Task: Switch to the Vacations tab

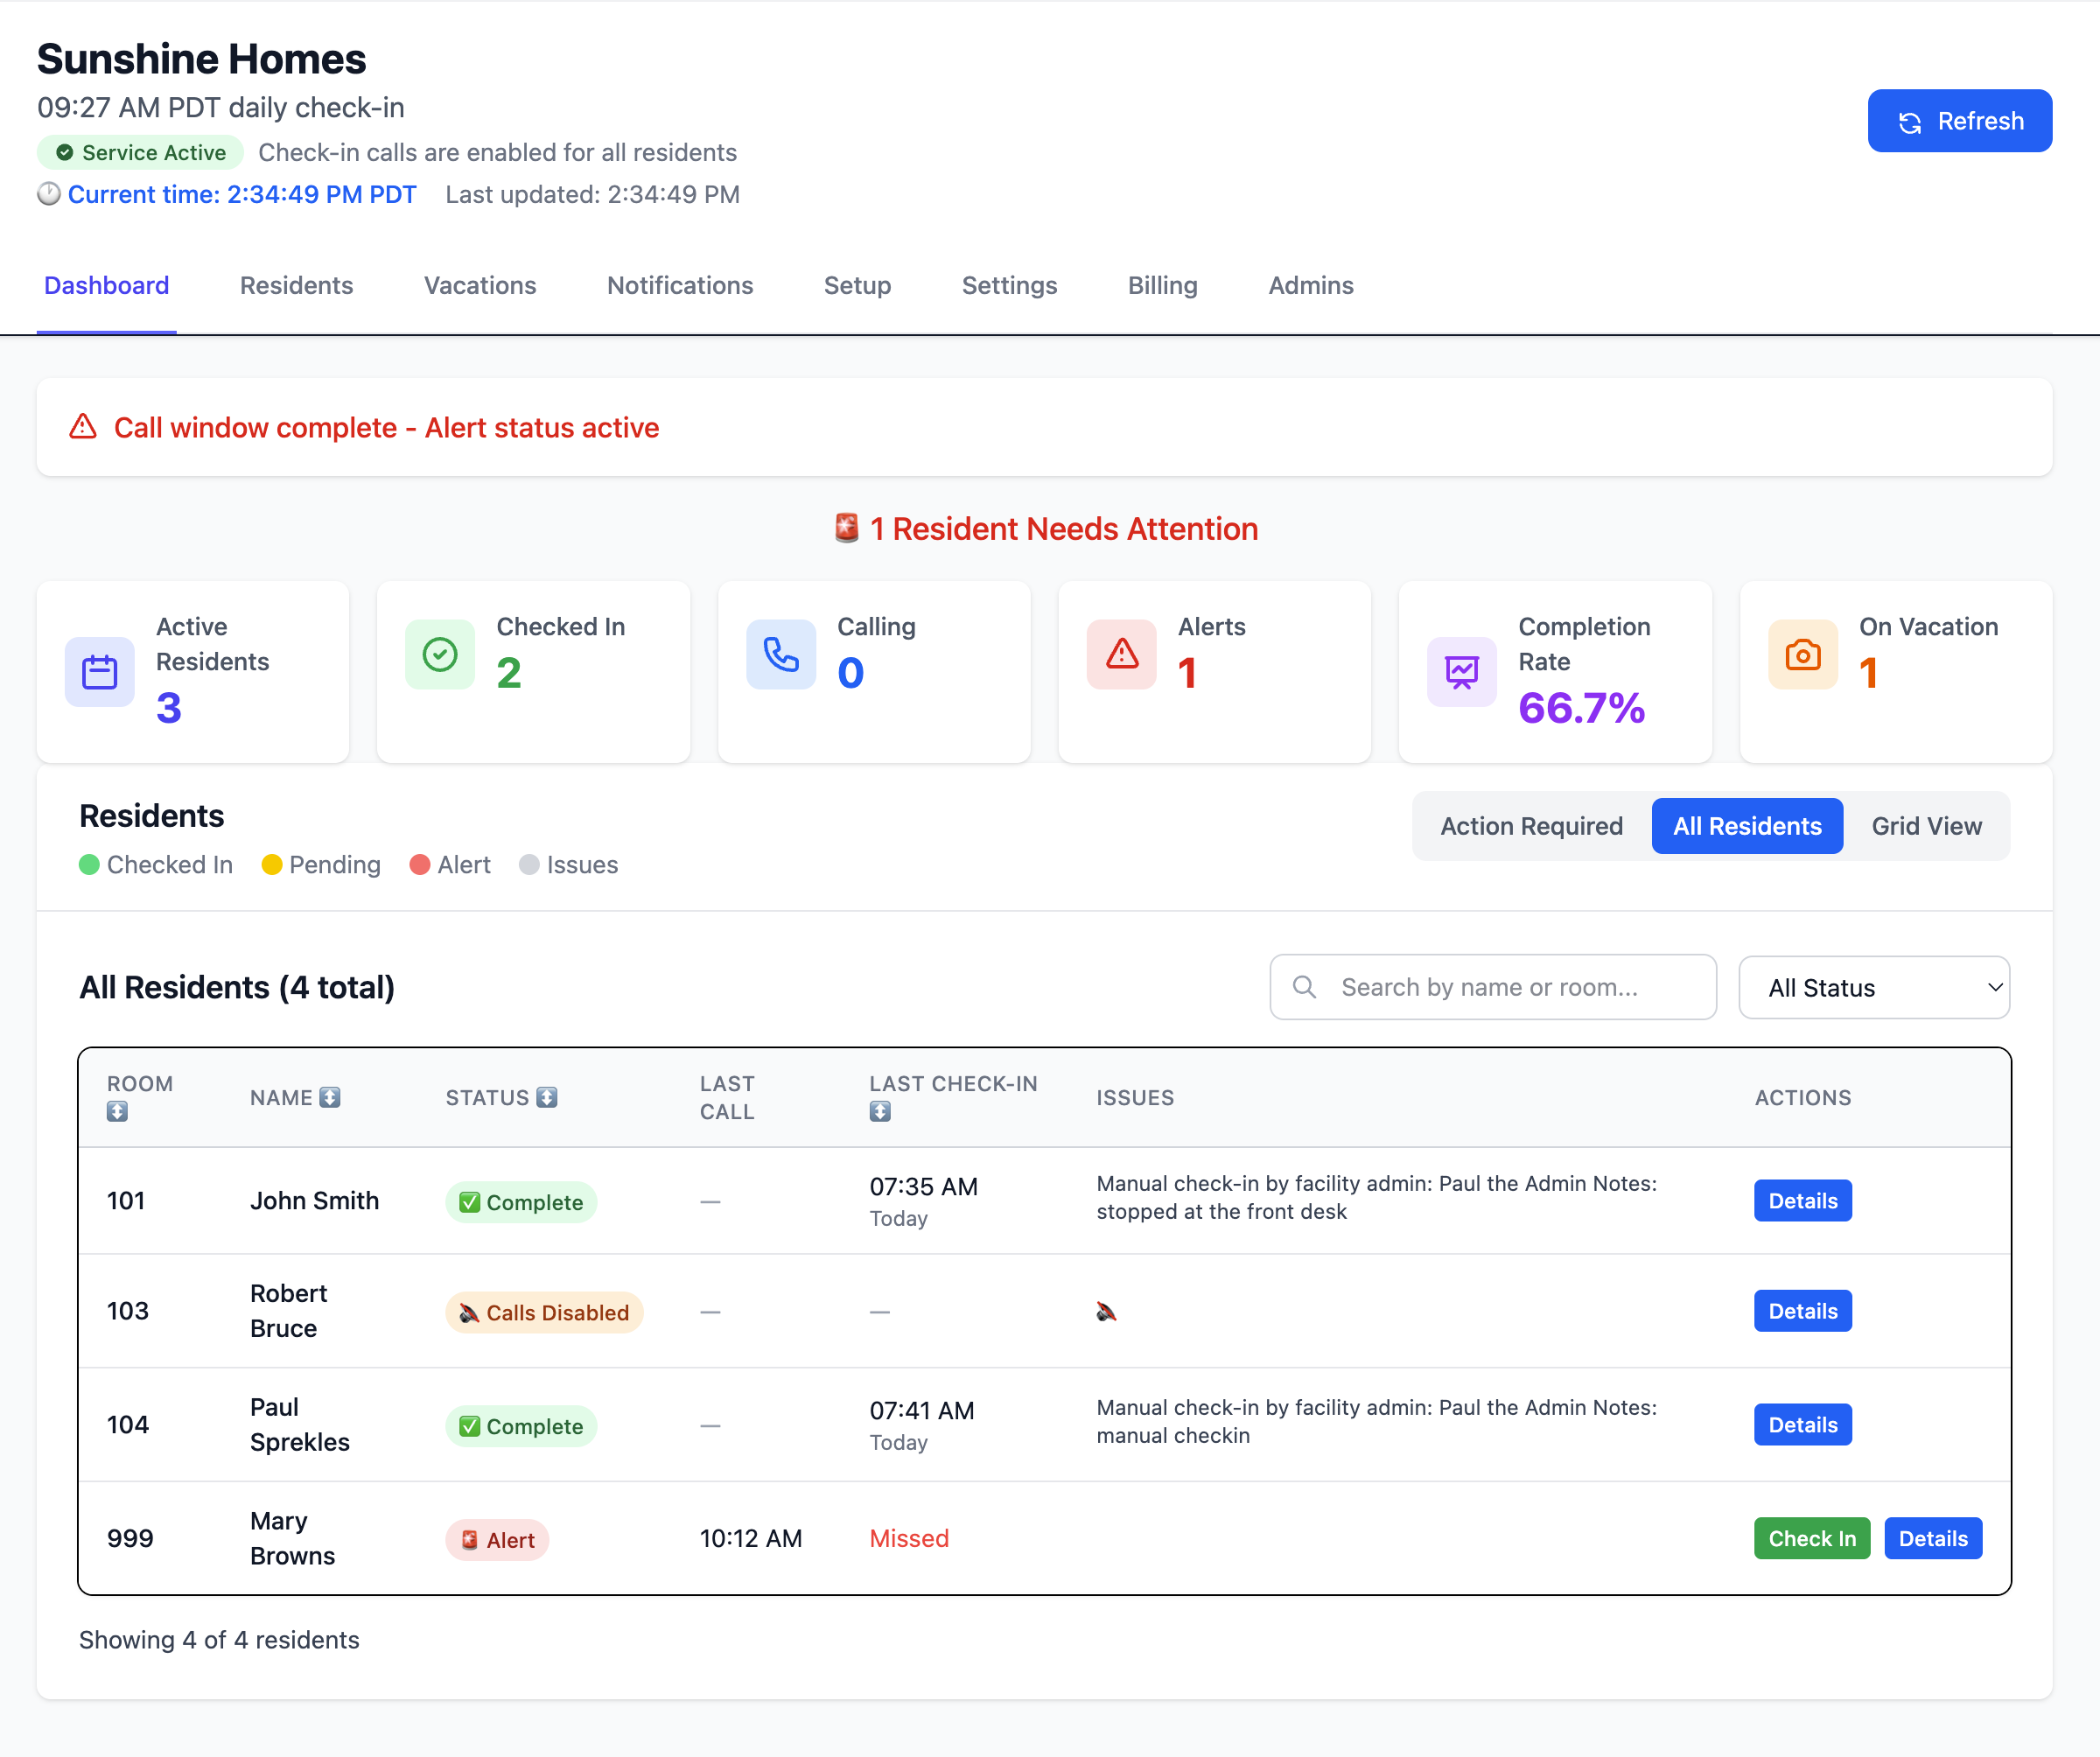Action: (479, 285)
